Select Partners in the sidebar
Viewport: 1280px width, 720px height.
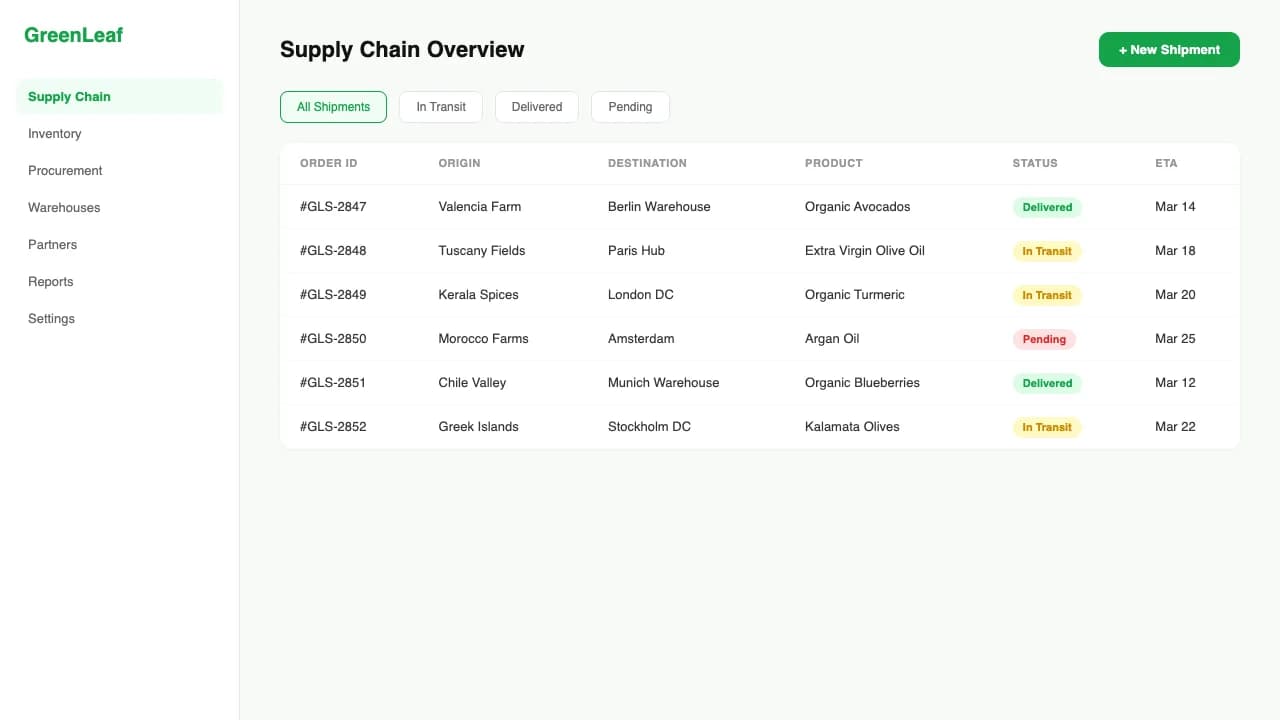point(52,244)
